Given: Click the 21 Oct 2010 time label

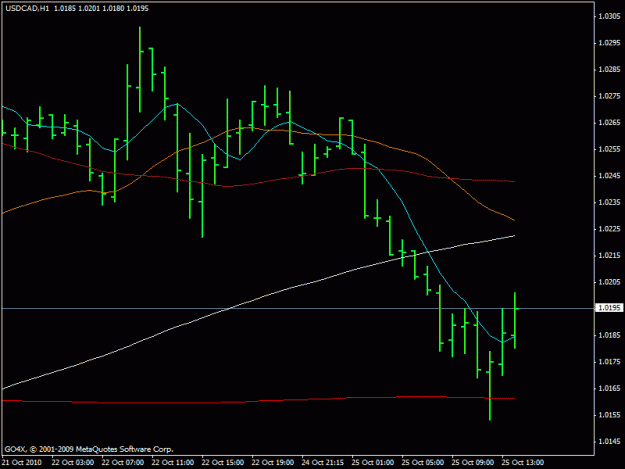Looking at the screenshot, I should (22, 462).
